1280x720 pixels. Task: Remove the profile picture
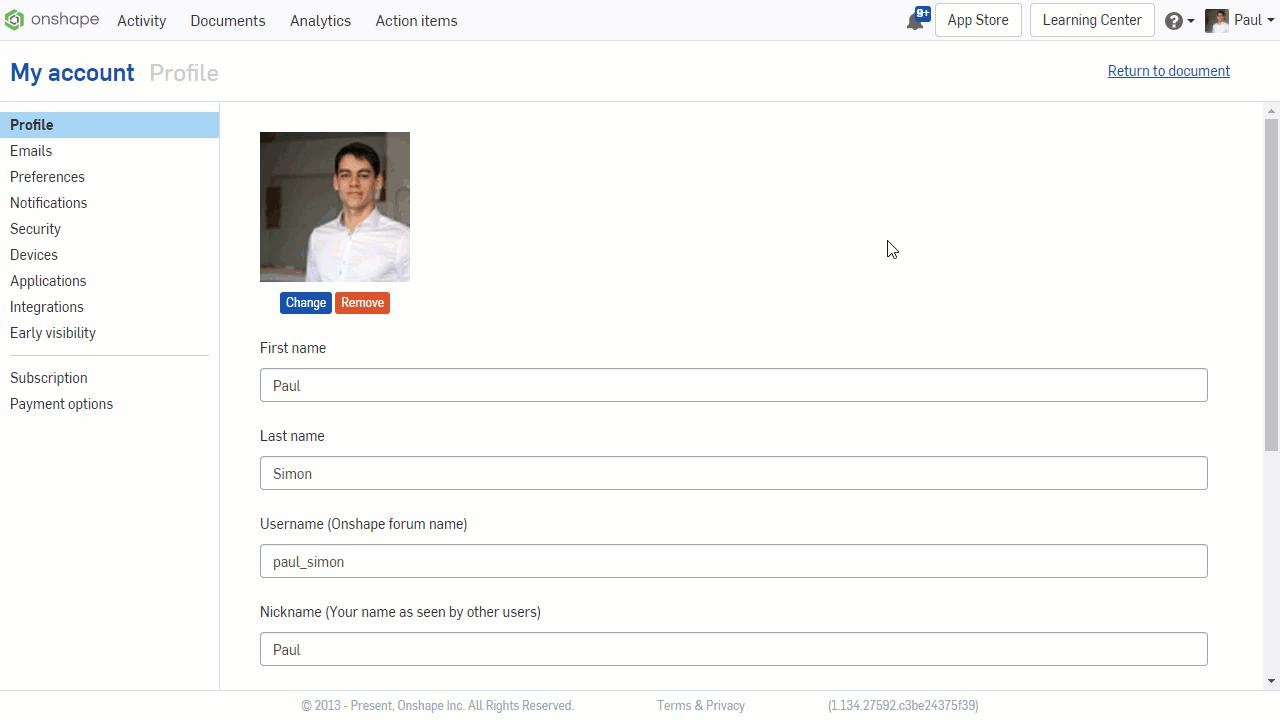[x=362, y=303]
